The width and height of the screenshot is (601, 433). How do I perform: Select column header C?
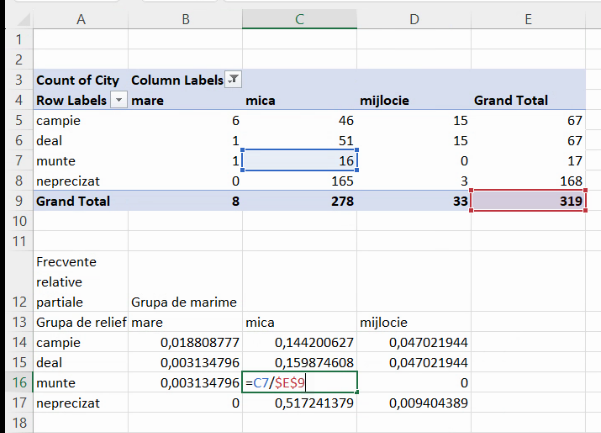coord(299,19)
